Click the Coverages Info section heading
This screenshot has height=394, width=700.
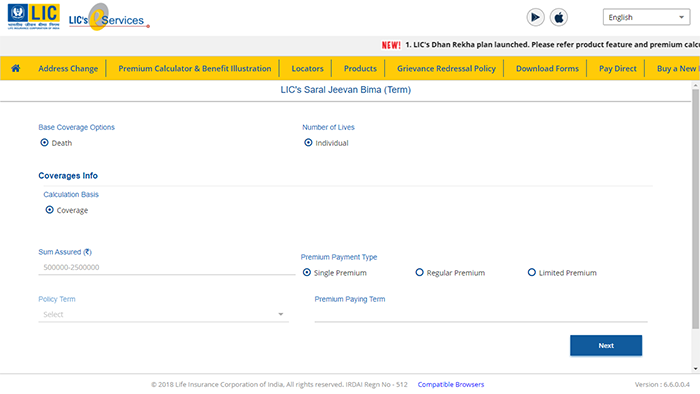click(68, 175)
